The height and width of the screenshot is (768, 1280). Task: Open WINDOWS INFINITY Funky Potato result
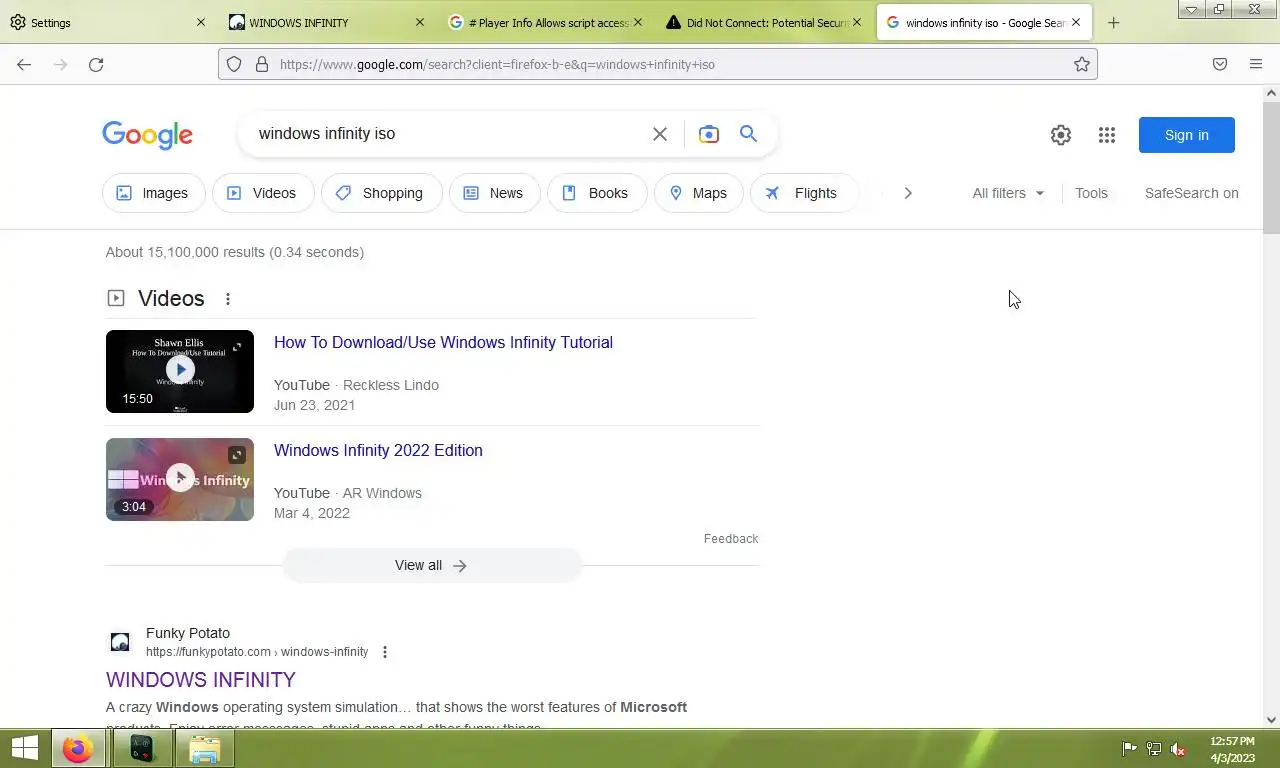[x=201, y=679]
